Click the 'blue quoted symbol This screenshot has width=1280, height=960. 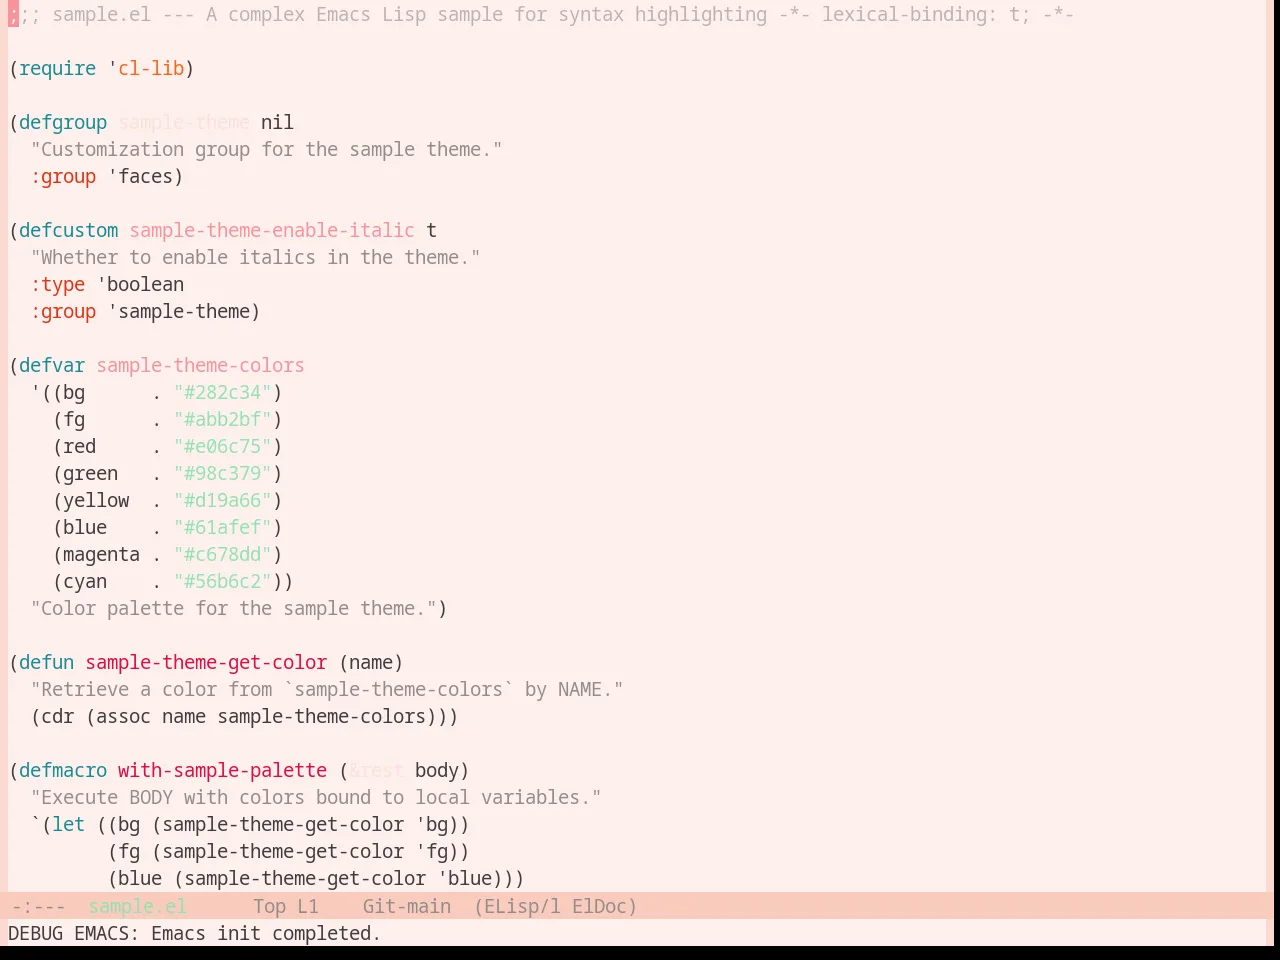[x=465, y=878]
